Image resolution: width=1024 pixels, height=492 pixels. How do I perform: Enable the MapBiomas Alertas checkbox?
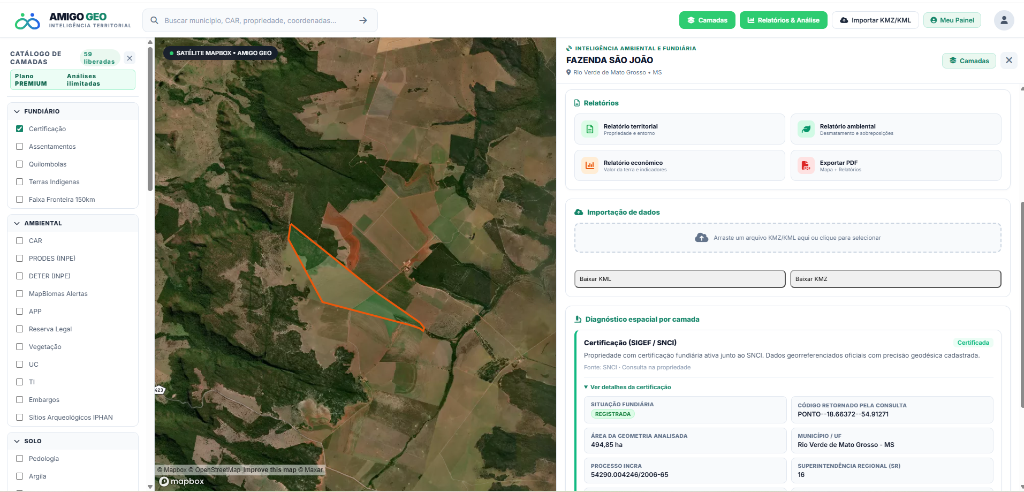point(20,293)
